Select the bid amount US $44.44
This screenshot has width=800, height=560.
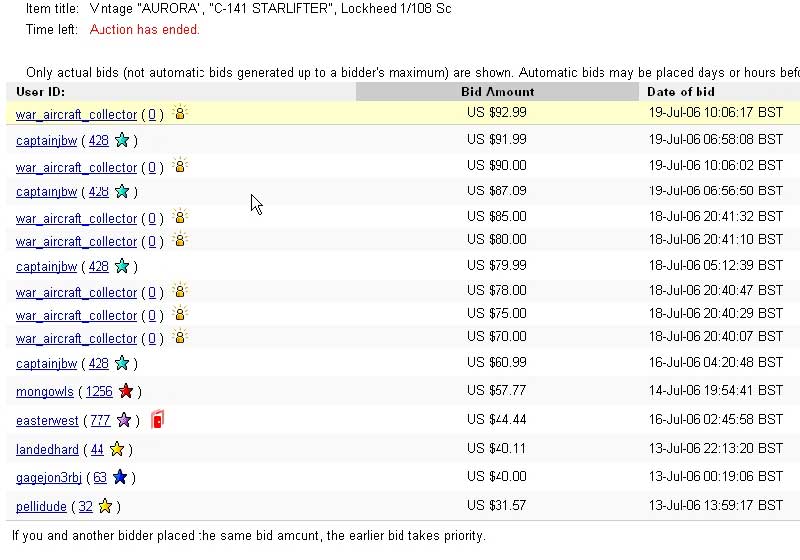point(496,420)
